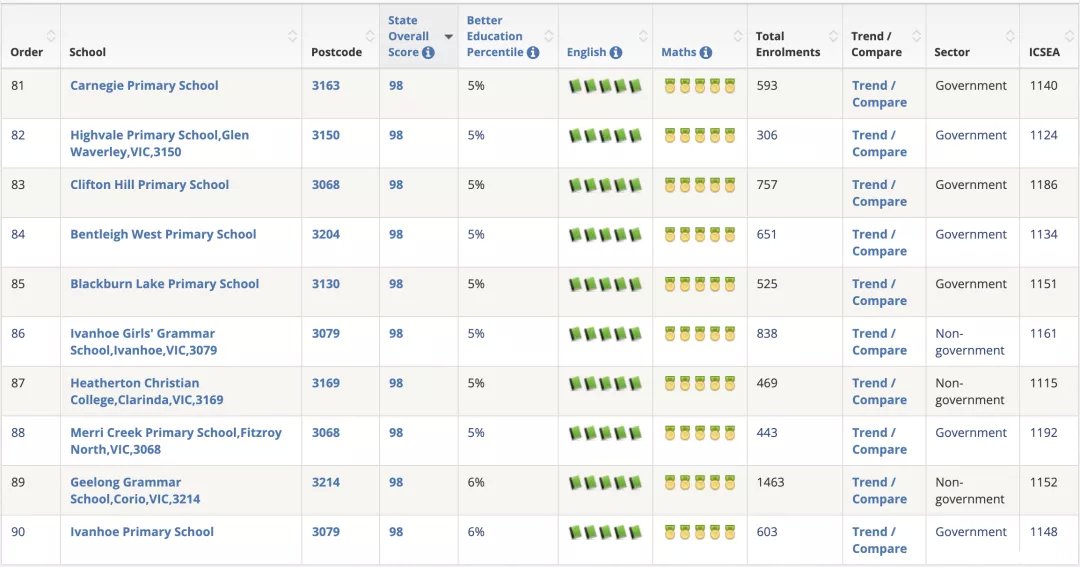Sort table by Order column arrows
The height and width of the screenshot is (567, 1080).
tap(51, 36)
